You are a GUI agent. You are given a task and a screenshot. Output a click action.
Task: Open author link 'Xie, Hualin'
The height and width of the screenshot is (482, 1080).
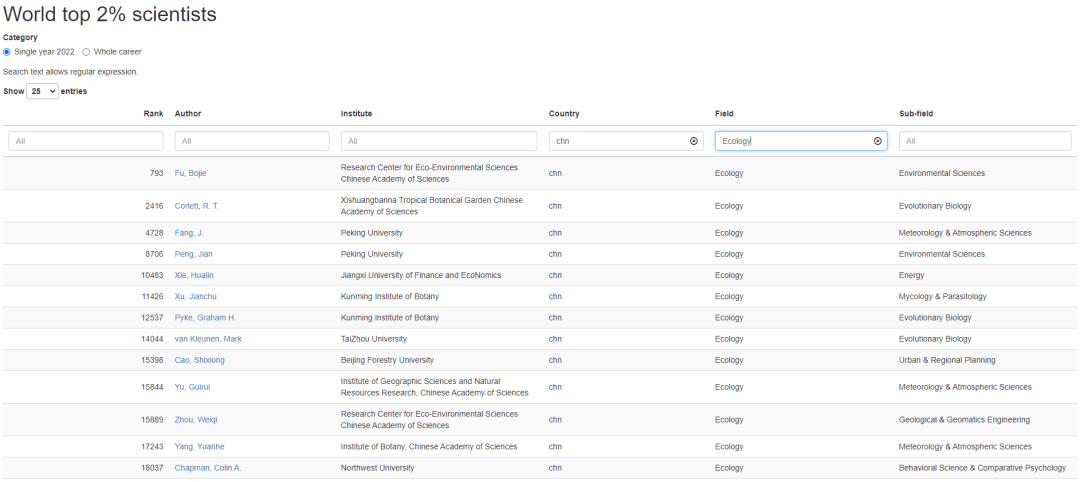point(194,275)
